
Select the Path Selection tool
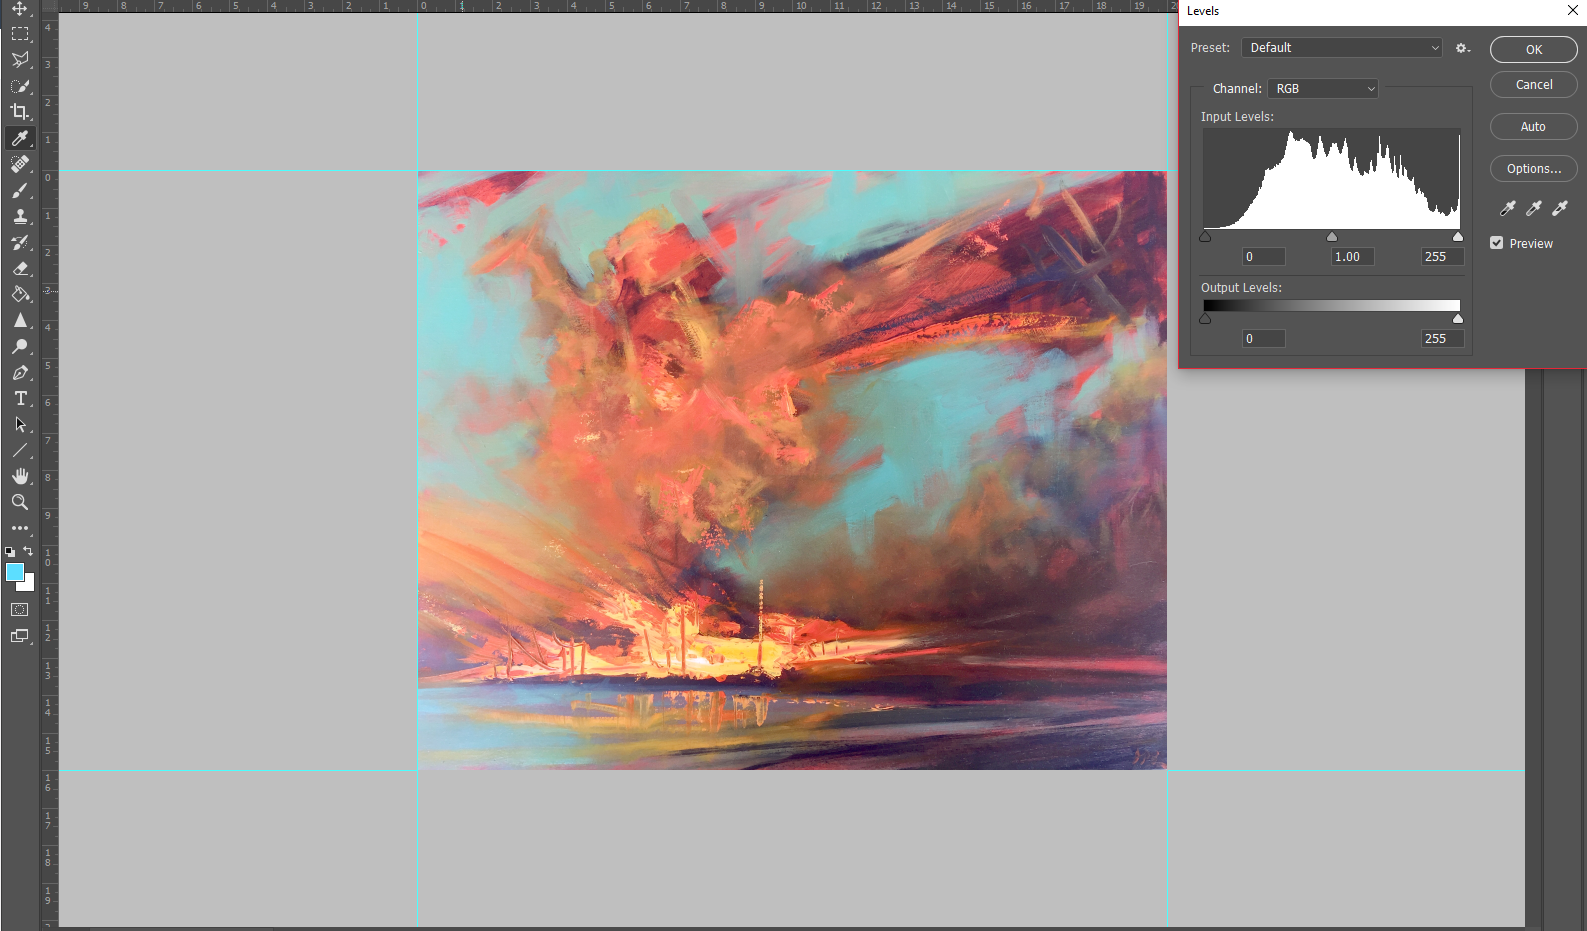(20, 424)
